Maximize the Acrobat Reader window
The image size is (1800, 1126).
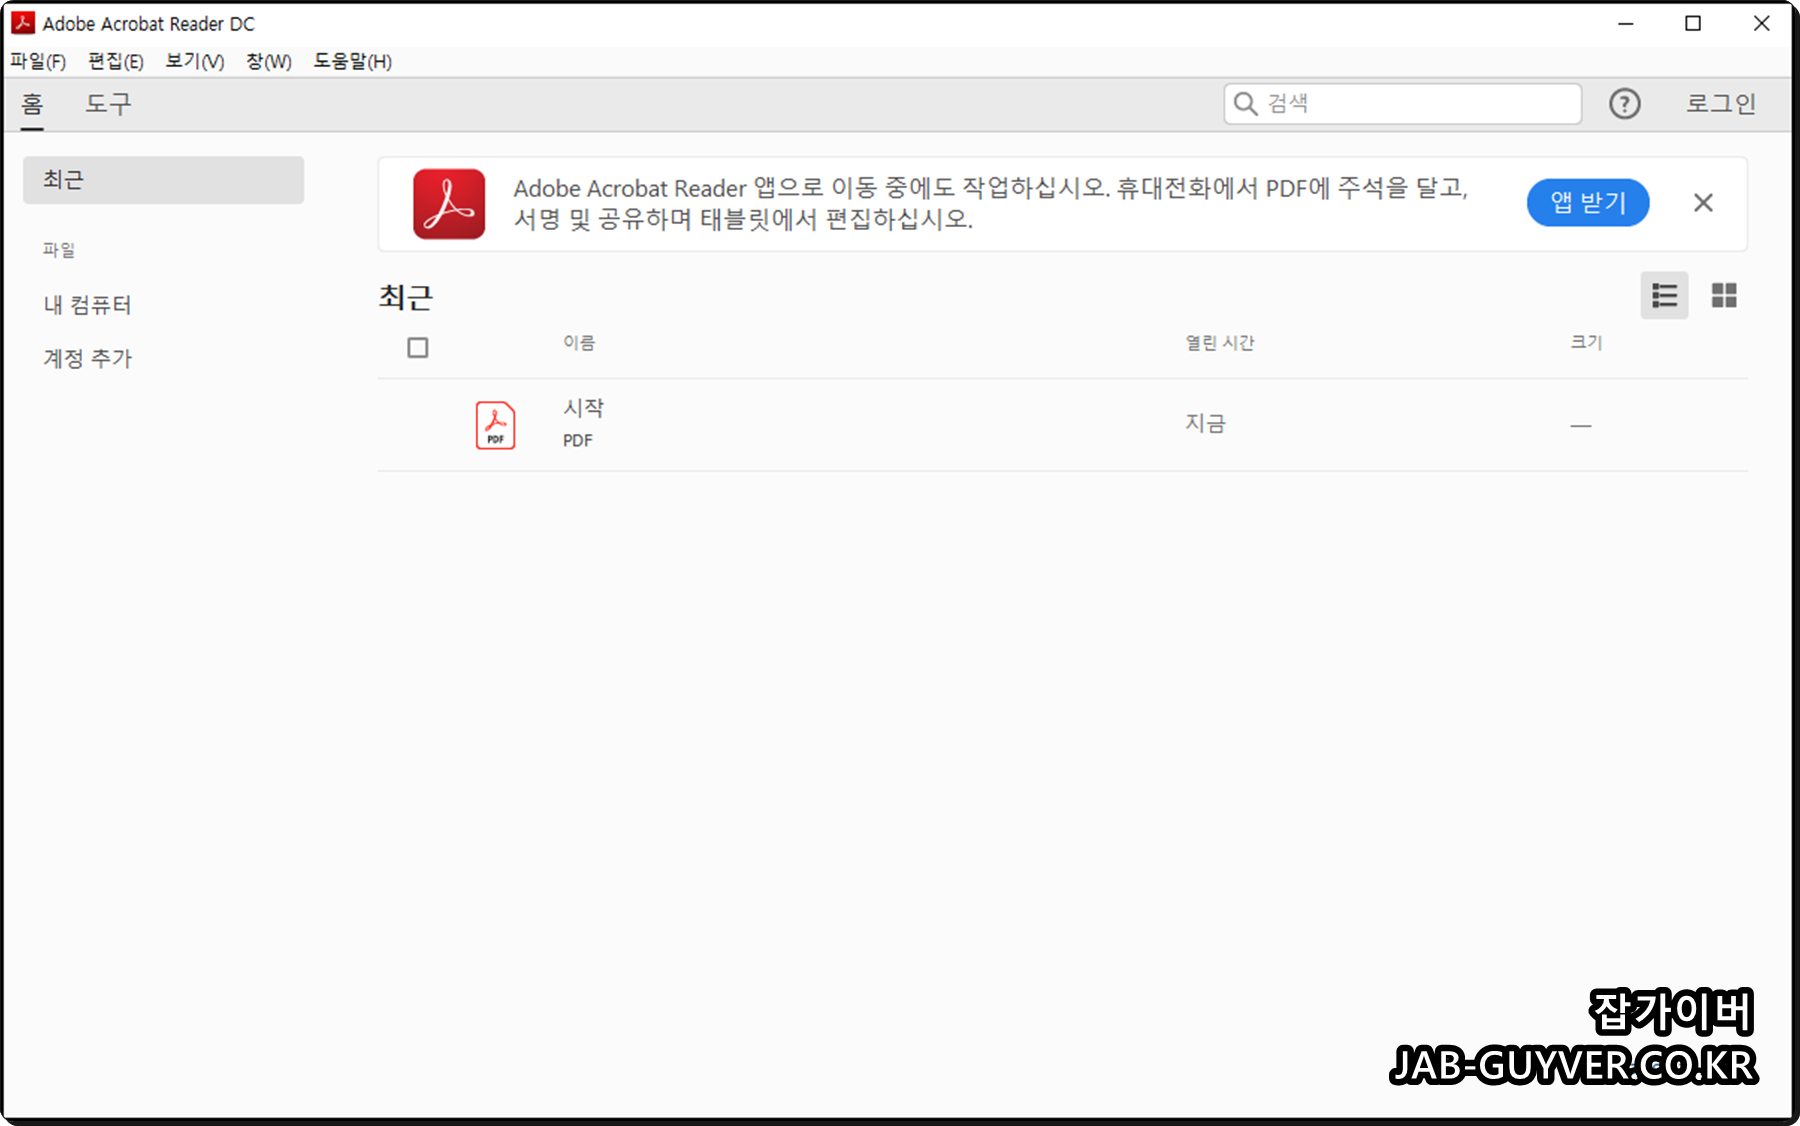point(1693,23)
